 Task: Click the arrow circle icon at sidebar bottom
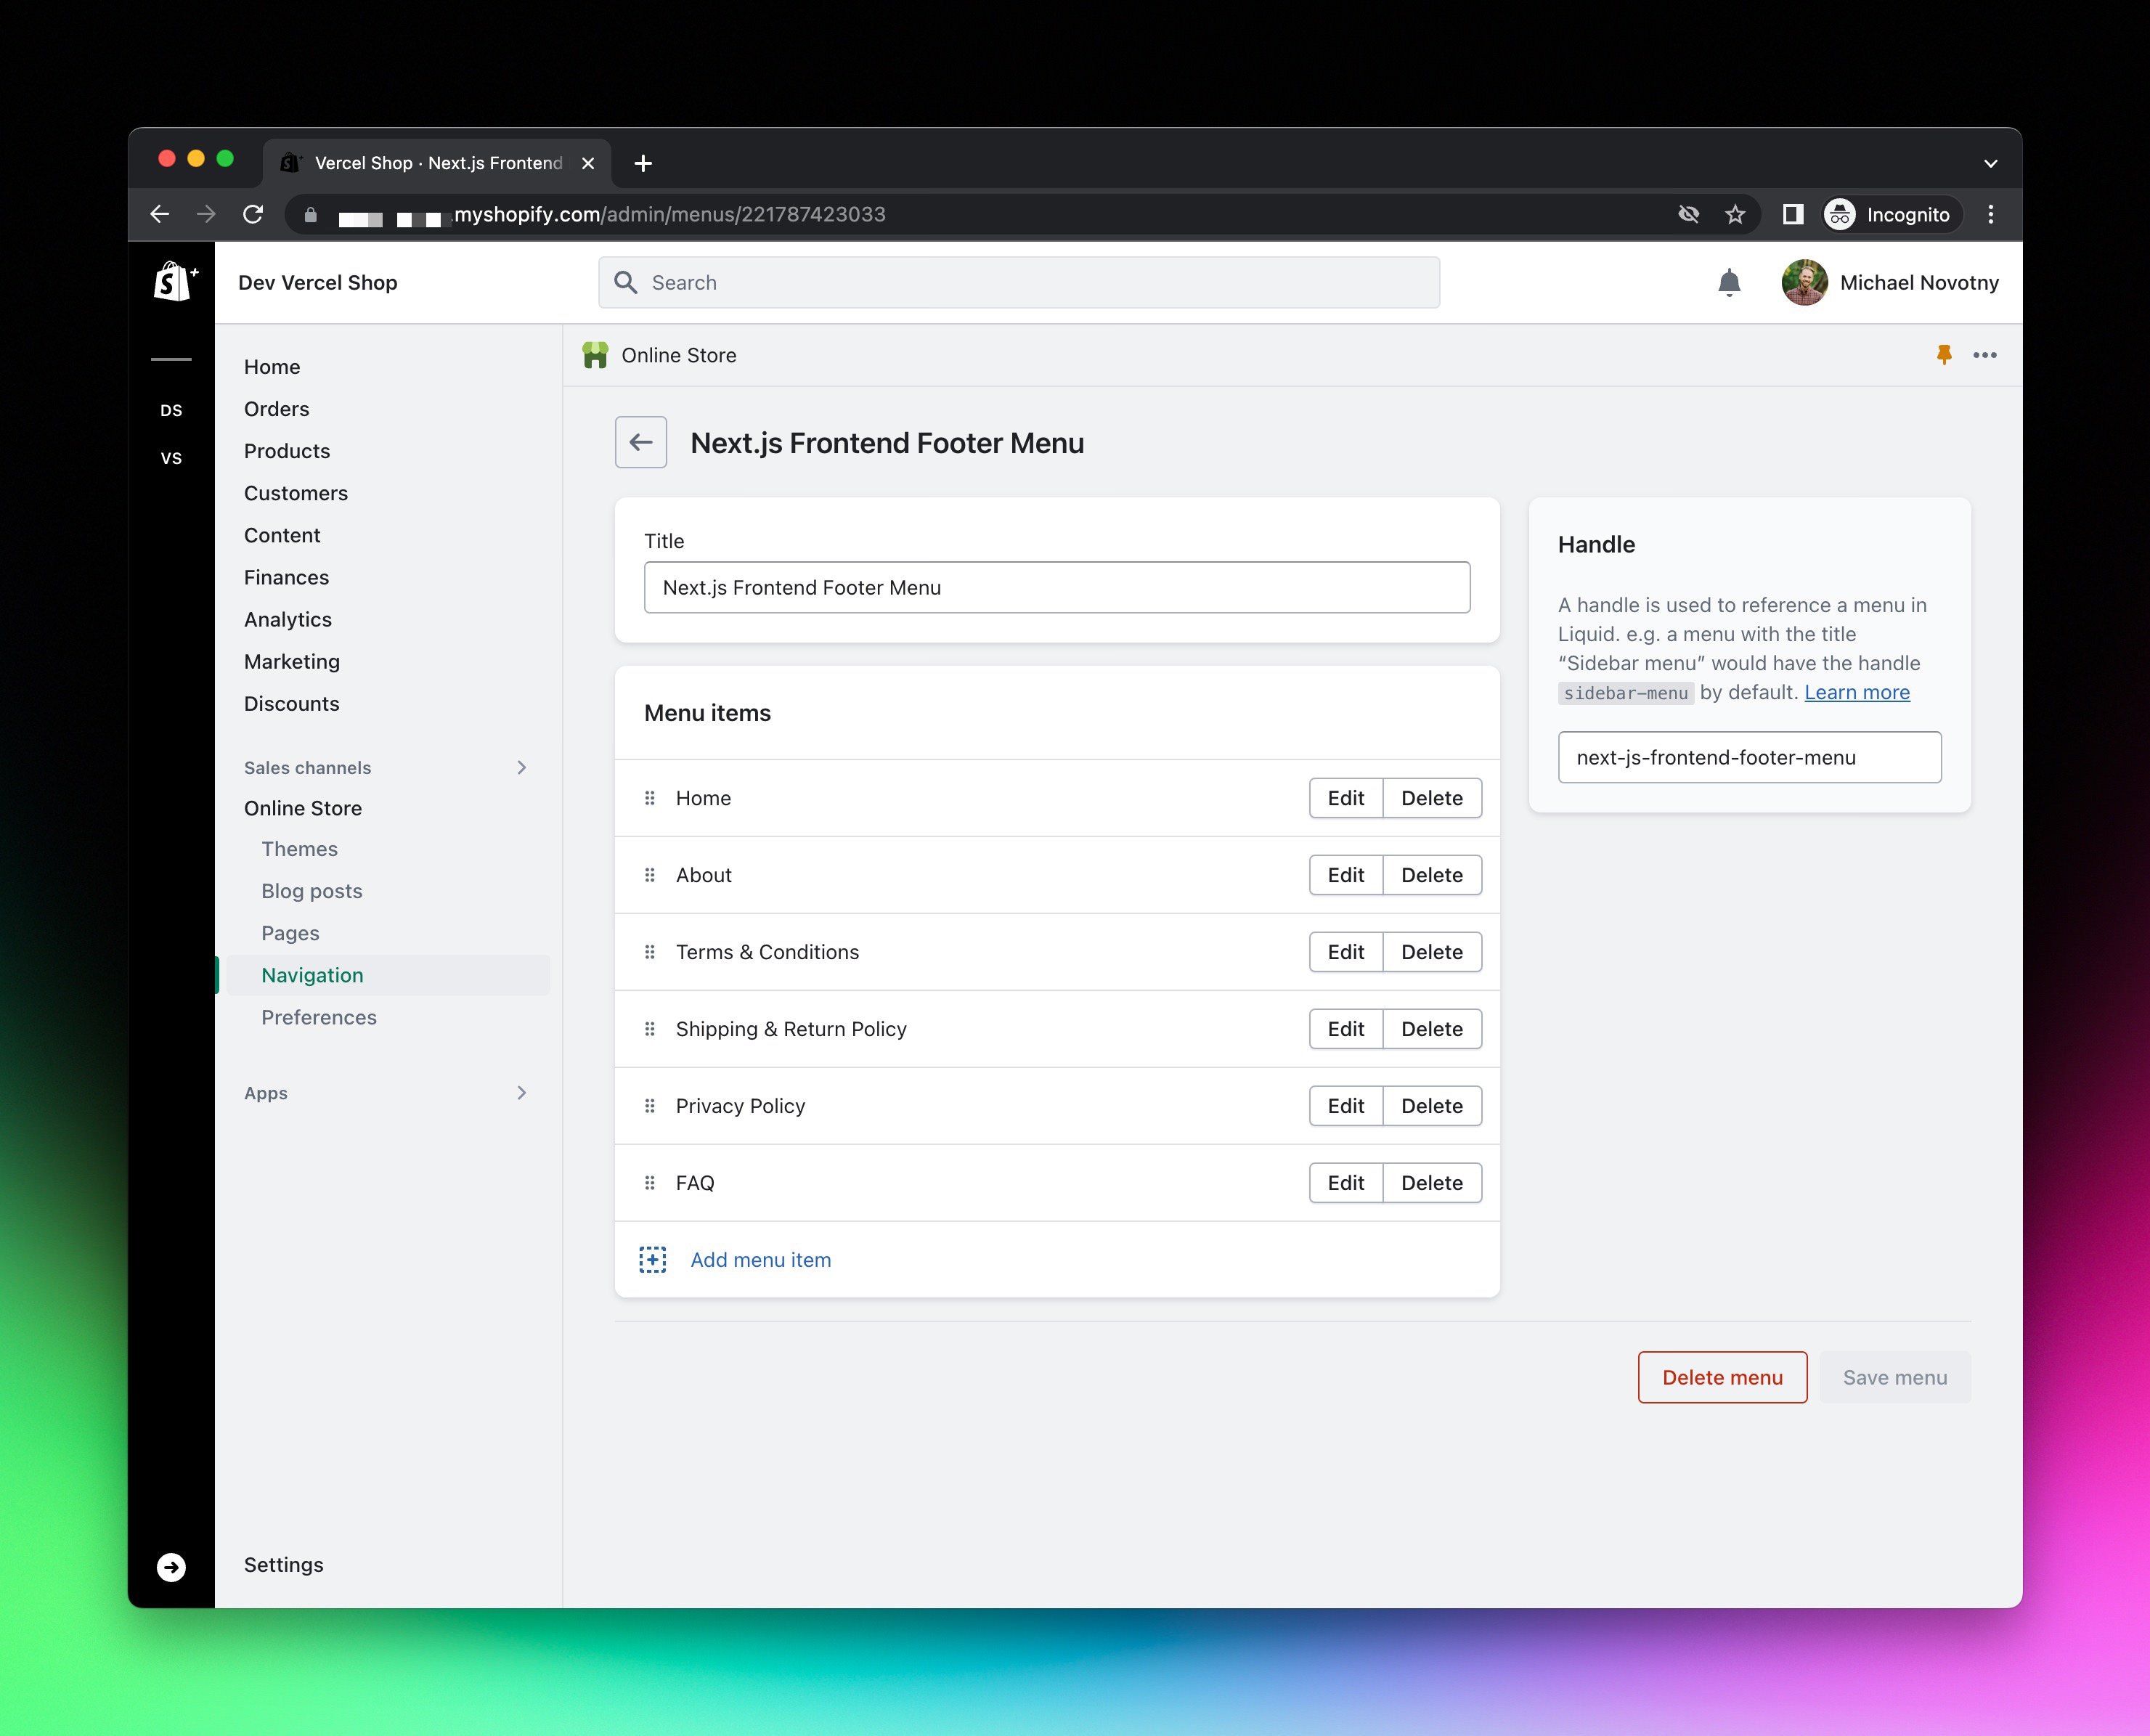pyautogui.click(x=171, y=1567)
